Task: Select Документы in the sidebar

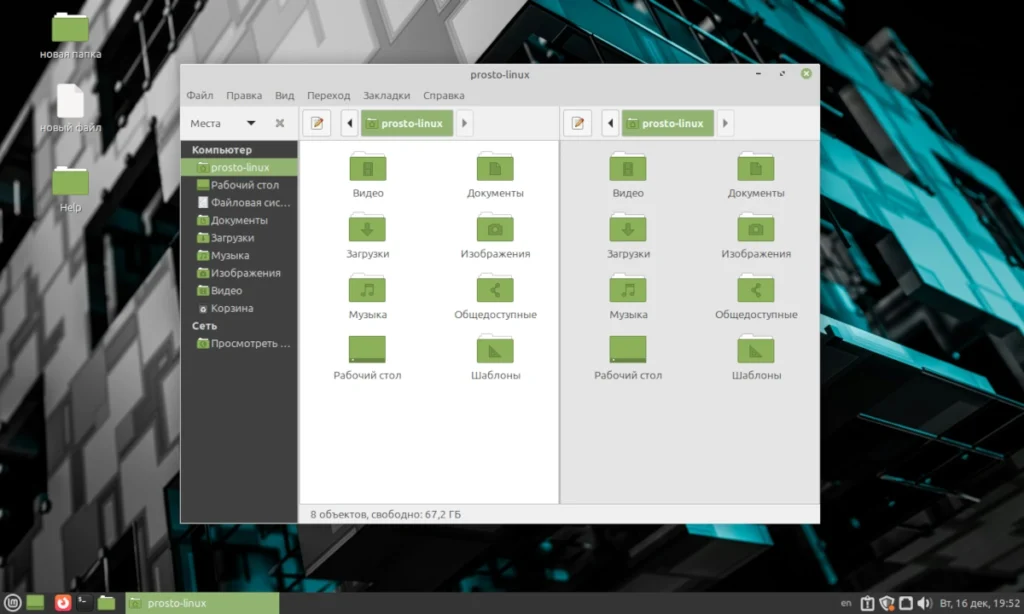Action: (239, 220)
